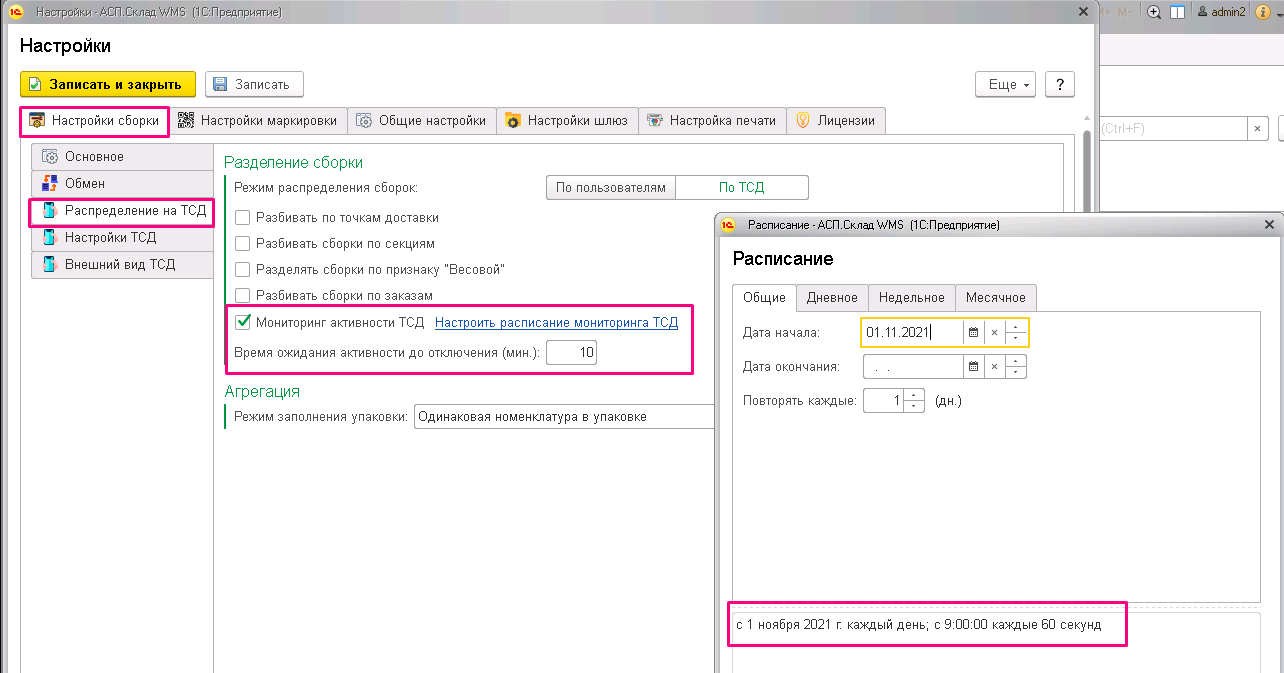Click the panel layout icon in top toolbar

click(1178, 12)
